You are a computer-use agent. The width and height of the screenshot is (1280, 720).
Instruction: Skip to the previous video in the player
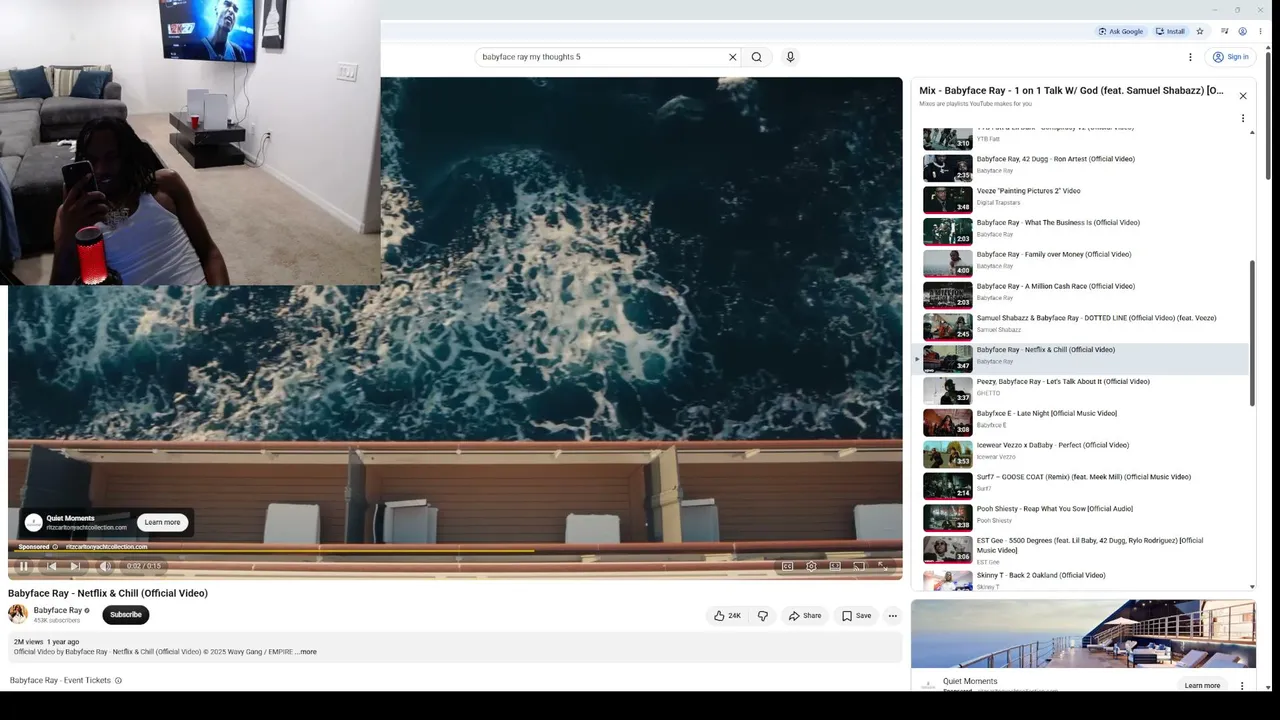(51, 566)
